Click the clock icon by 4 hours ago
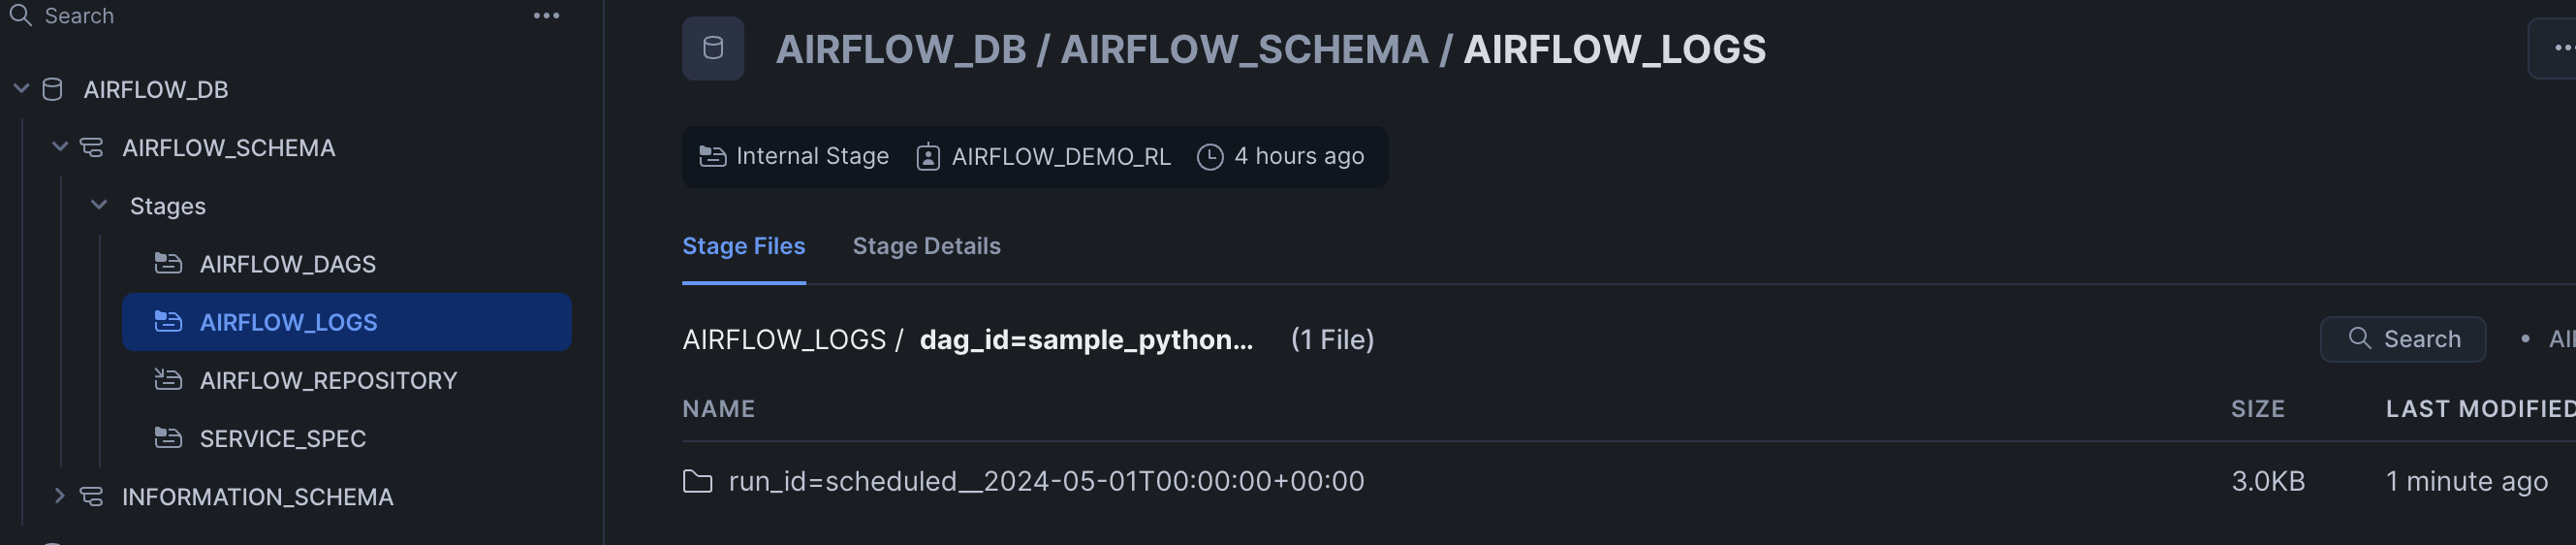2576x545 pixels. [x=1209, y=157]
